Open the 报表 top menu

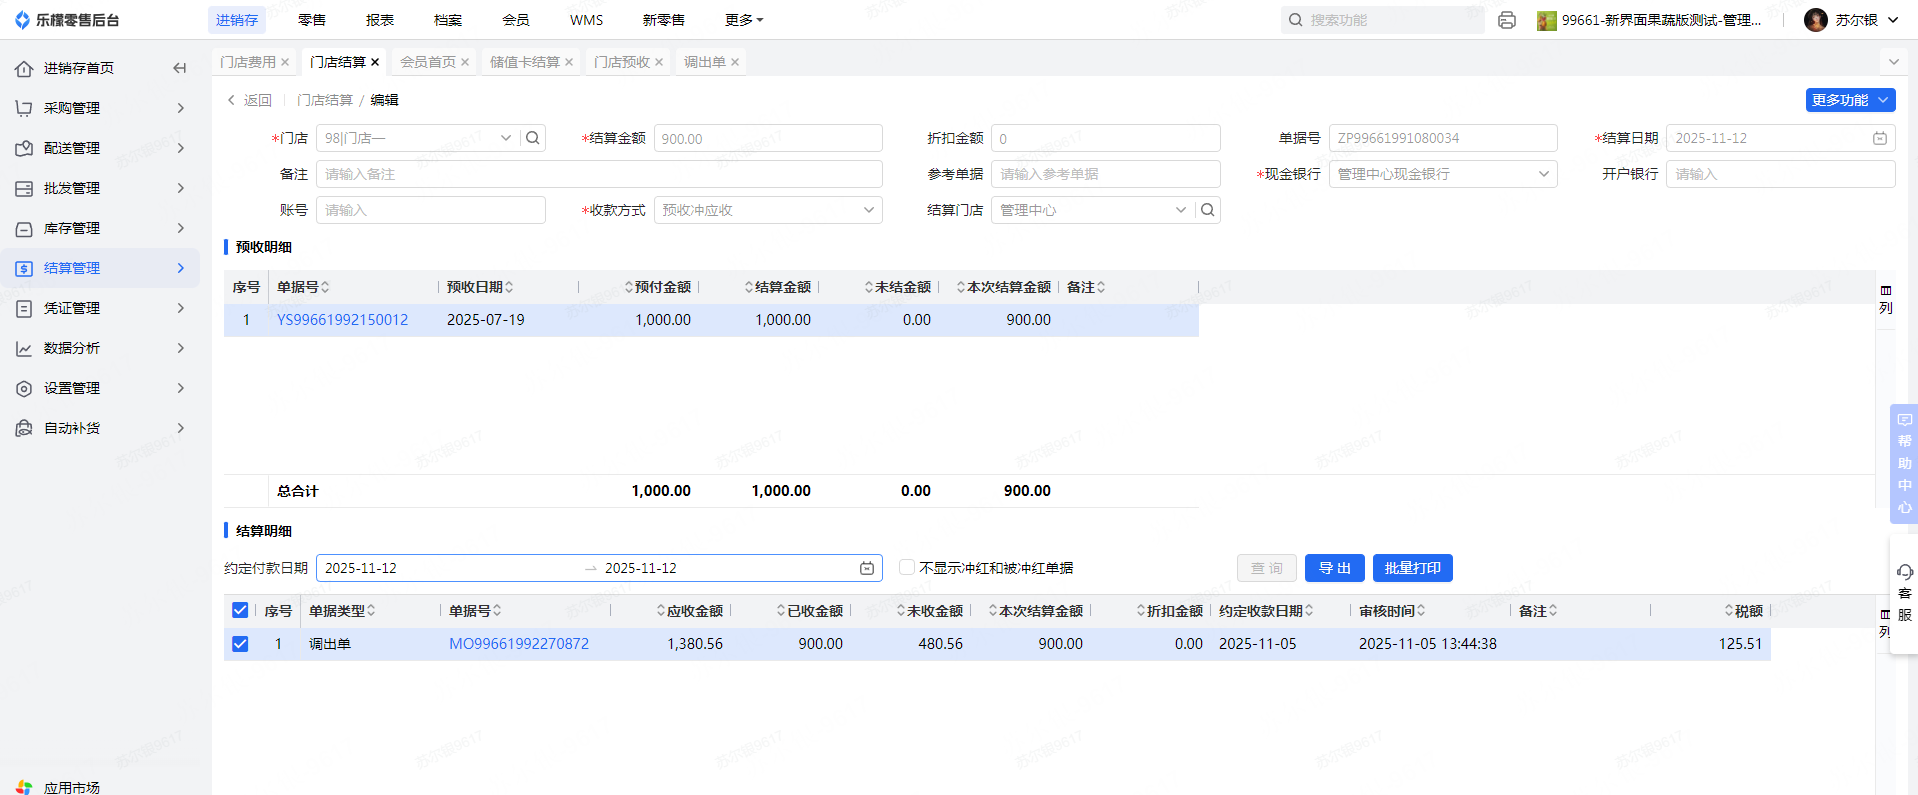[380, 20]
